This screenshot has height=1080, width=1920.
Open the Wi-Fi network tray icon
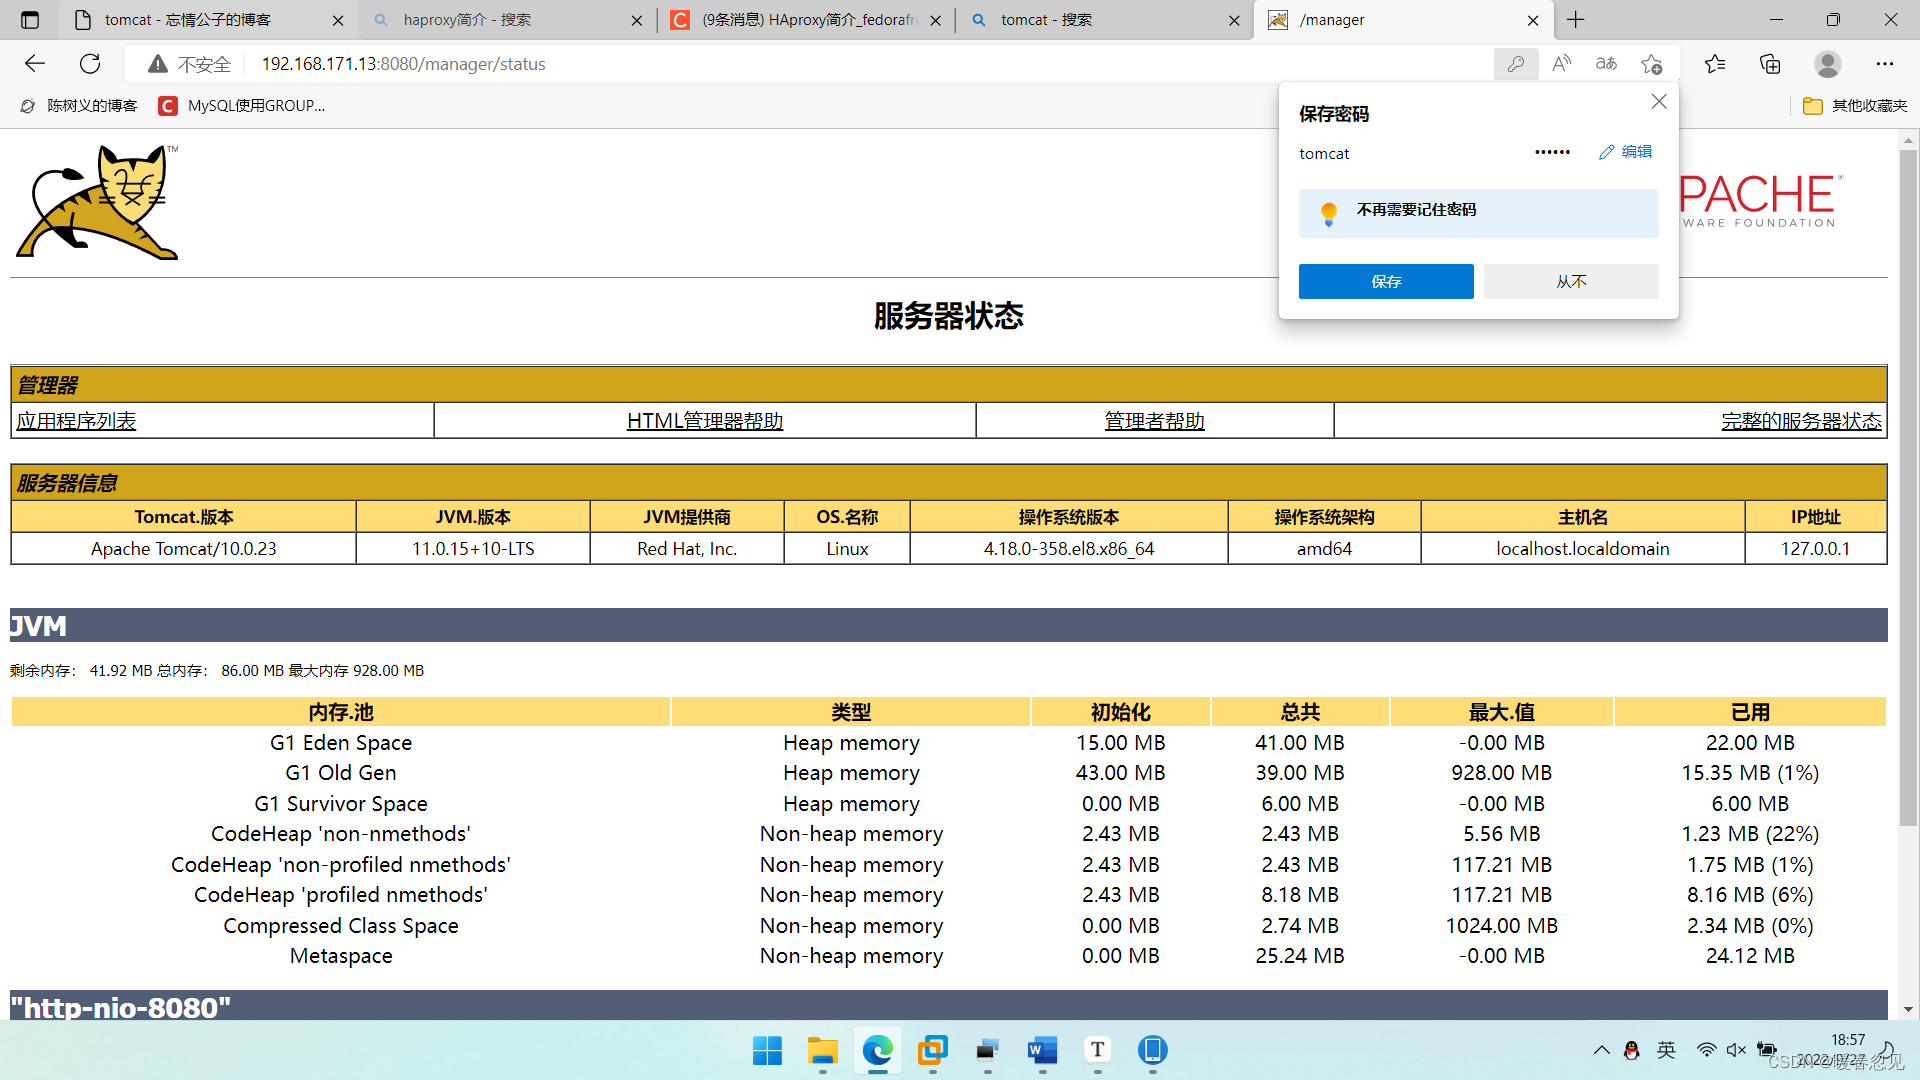(x=1706, y=1050)
